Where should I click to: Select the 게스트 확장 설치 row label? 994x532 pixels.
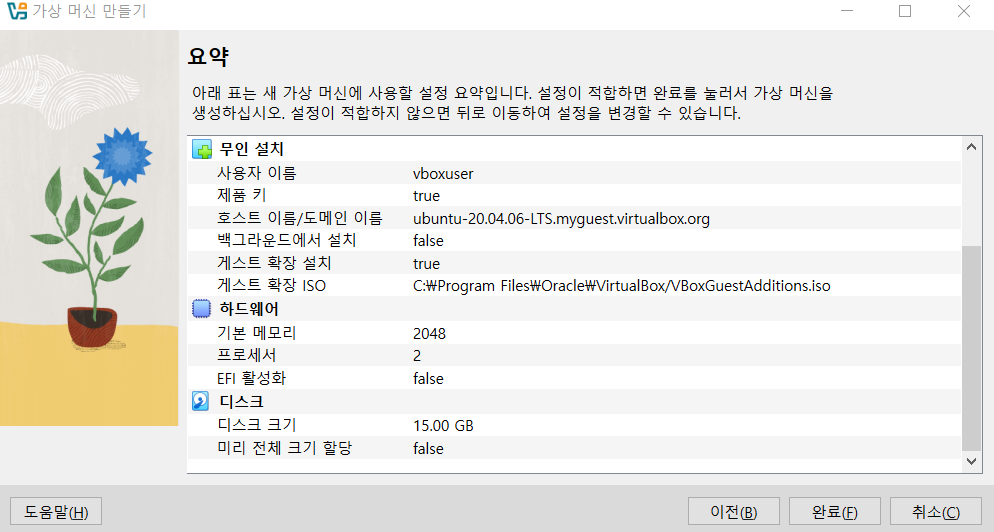[274, 263]
